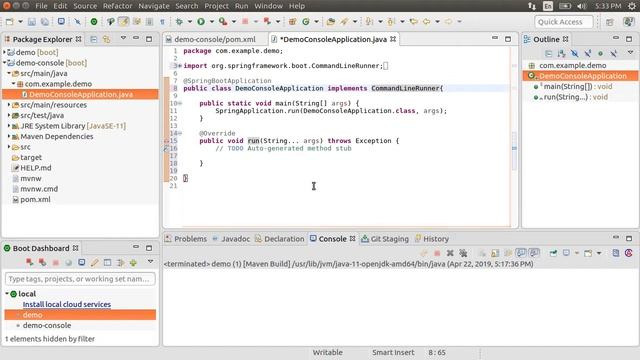The image size is (640, 360).
Task: Click the Quick Access search field
Action: click(x=563, y=22)
